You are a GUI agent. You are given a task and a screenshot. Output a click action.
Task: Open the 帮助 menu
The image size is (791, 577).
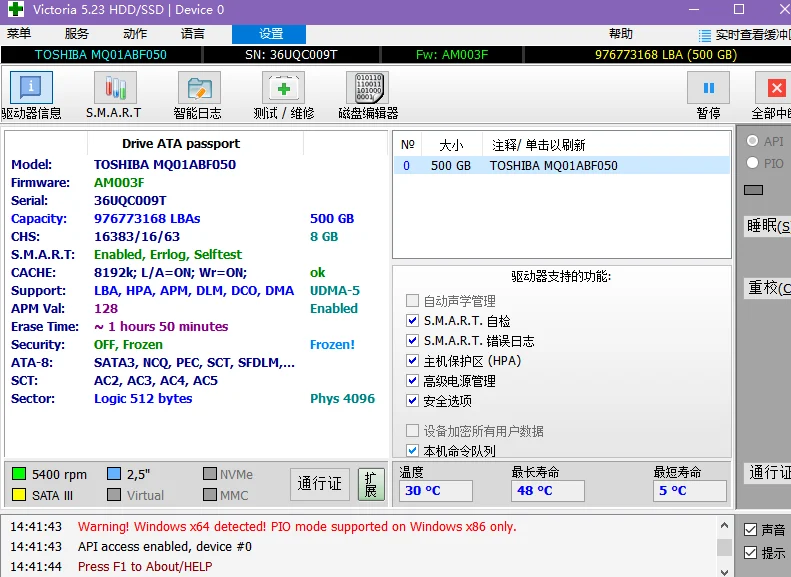620,34
